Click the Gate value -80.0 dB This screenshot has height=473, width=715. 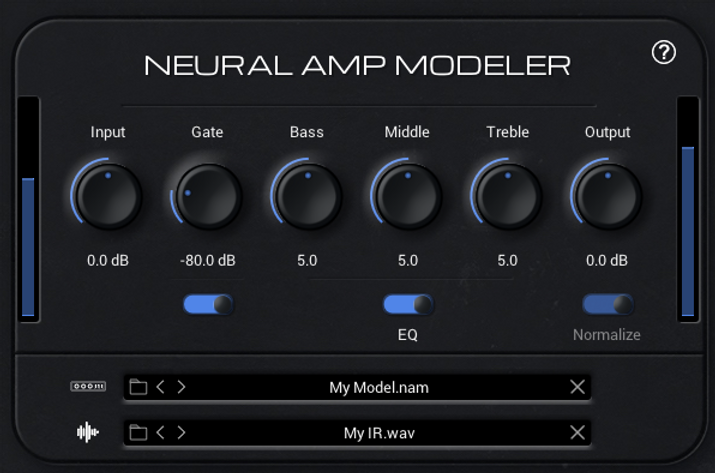click(208, 260)
